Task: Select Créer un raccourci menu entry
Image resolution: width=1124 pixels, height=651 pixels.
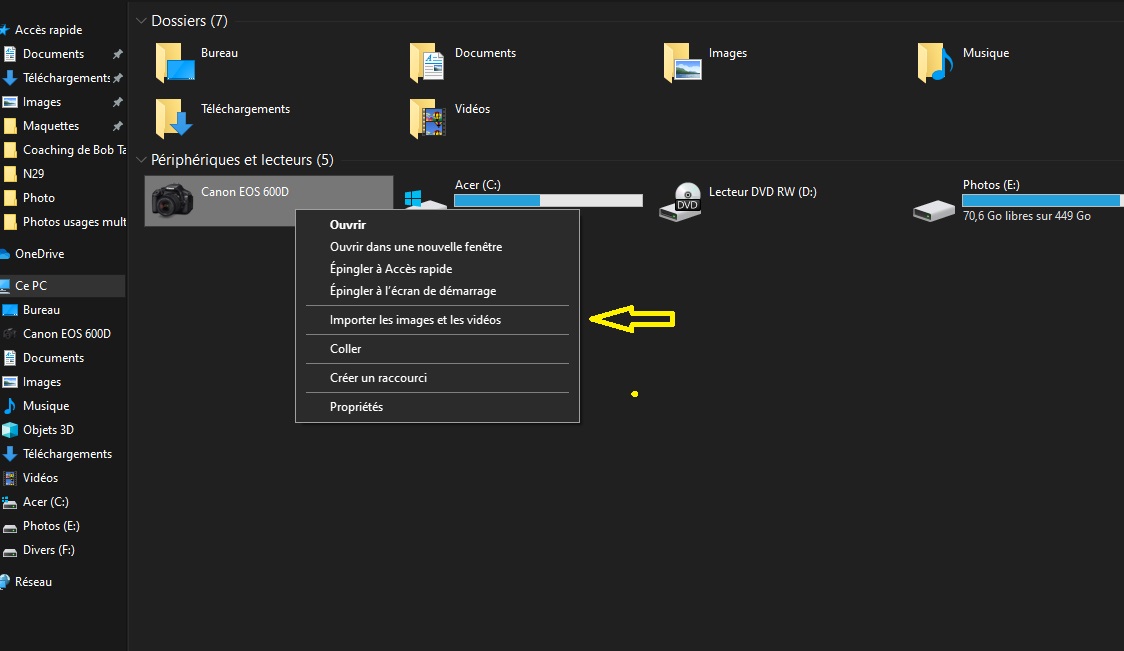Action: coord(378,378)
